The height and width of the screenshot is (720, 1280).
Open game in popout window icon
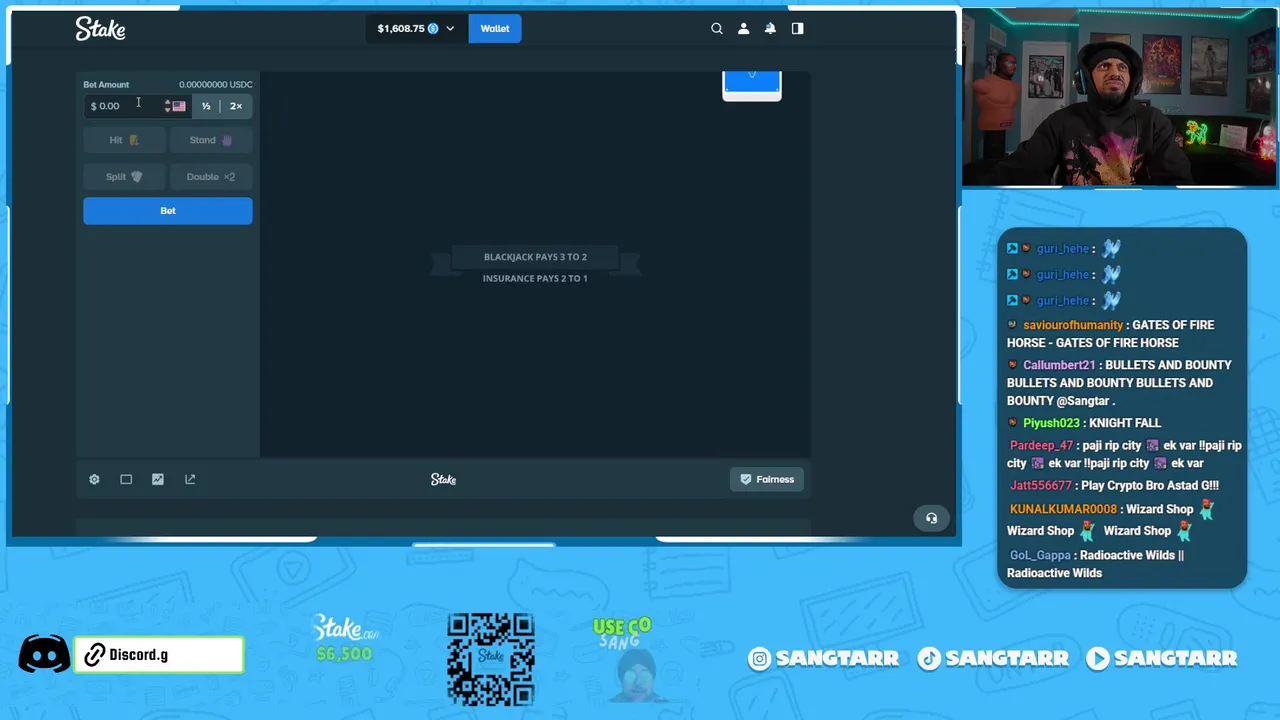pyautogui.click(x=190, y=479)
